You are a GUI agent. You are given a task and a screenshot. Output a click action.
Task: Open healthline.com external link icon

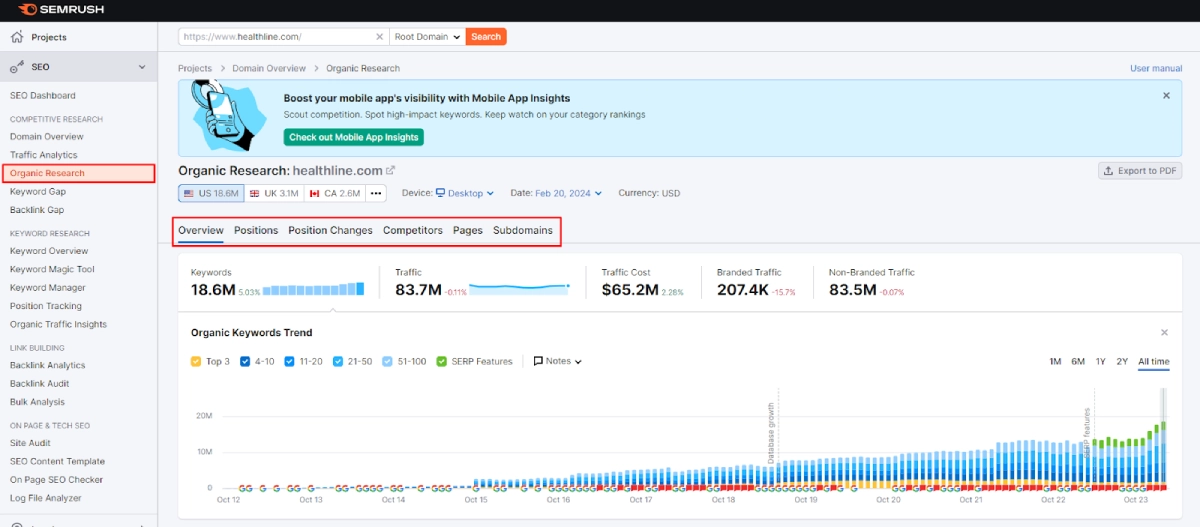[x=391, y=171]
